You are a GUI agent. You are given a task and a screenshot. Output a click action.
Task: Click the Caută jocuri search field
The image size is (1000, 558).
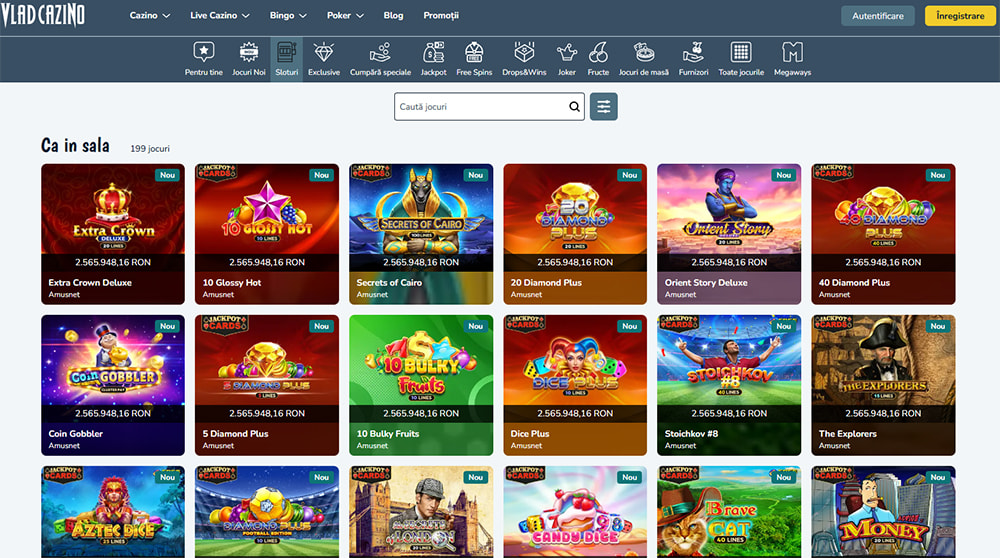tap(480, 106)
